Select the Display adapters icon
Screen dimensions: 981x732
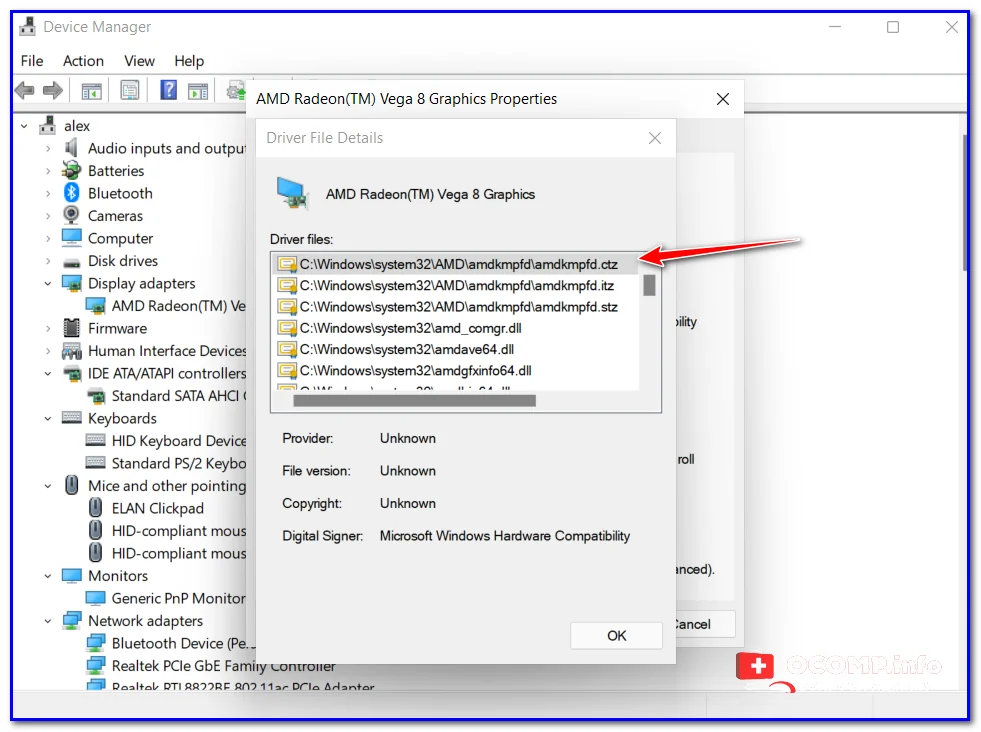tap(71, 283)
